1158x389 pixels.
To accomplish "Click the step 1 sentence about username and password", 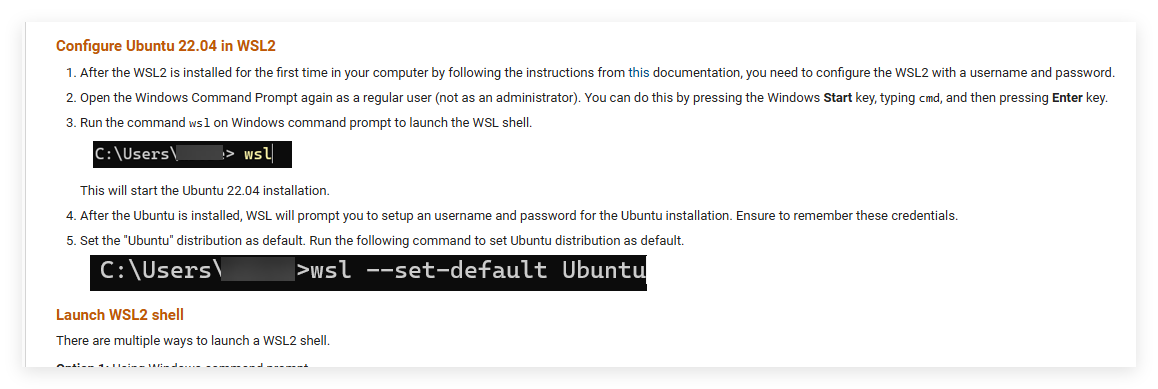I will (x=597, y=73).
